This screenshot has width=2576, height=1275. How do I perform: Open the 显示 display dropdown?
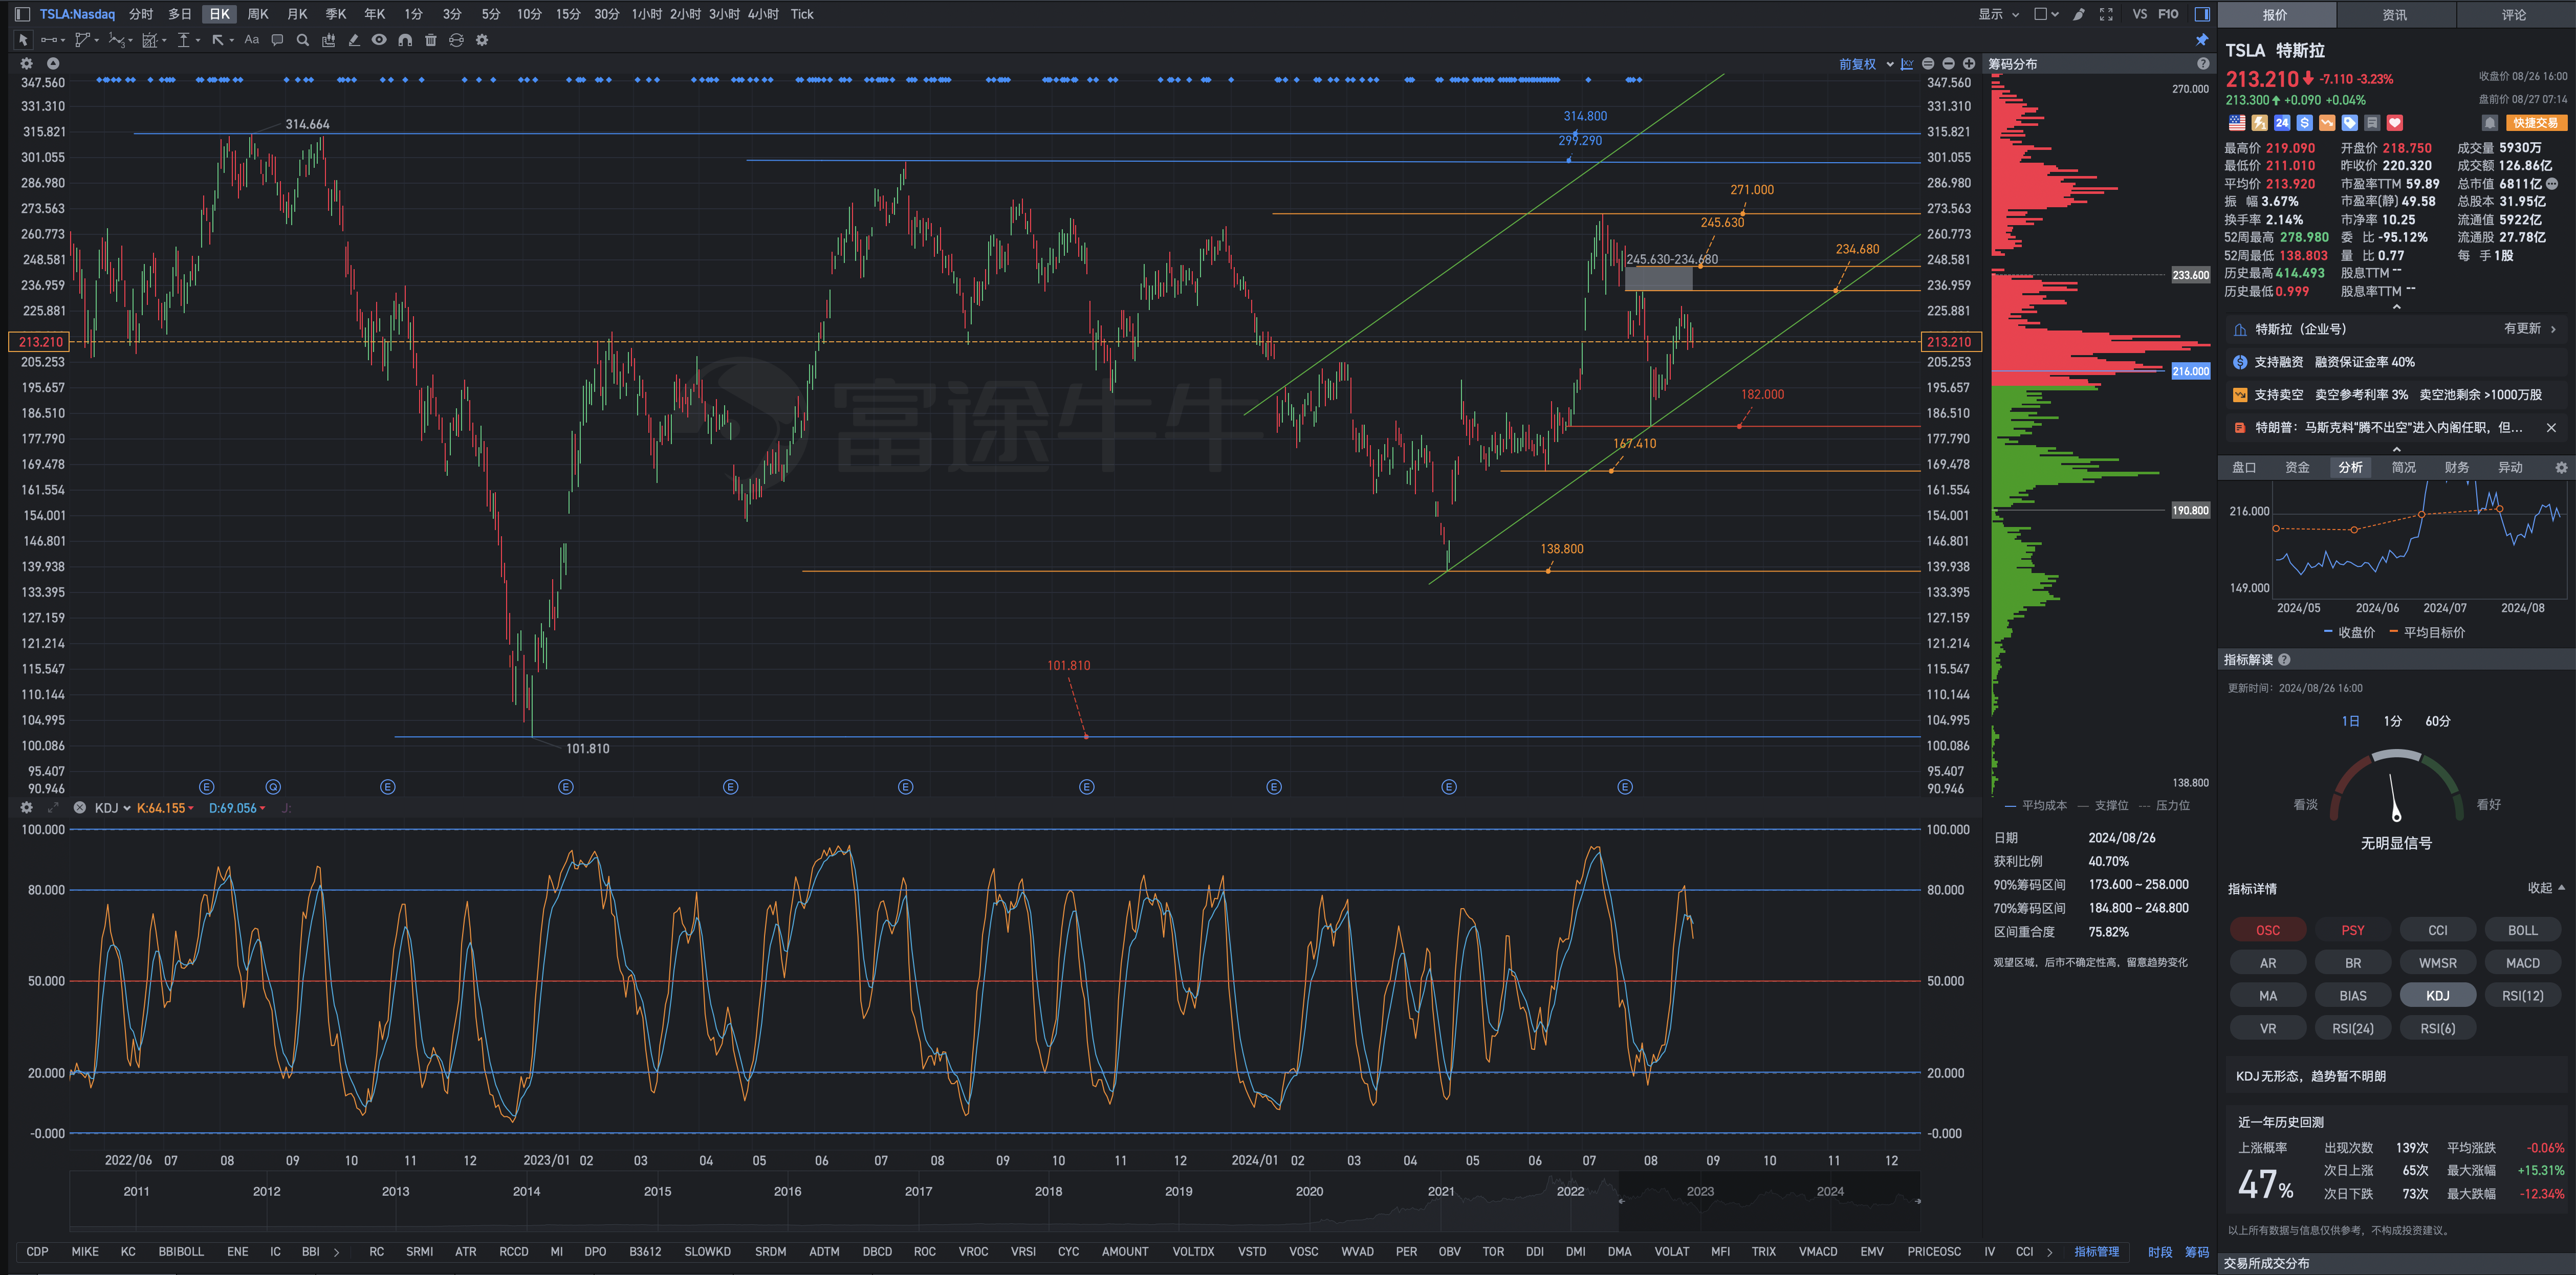pos(1998,14)
